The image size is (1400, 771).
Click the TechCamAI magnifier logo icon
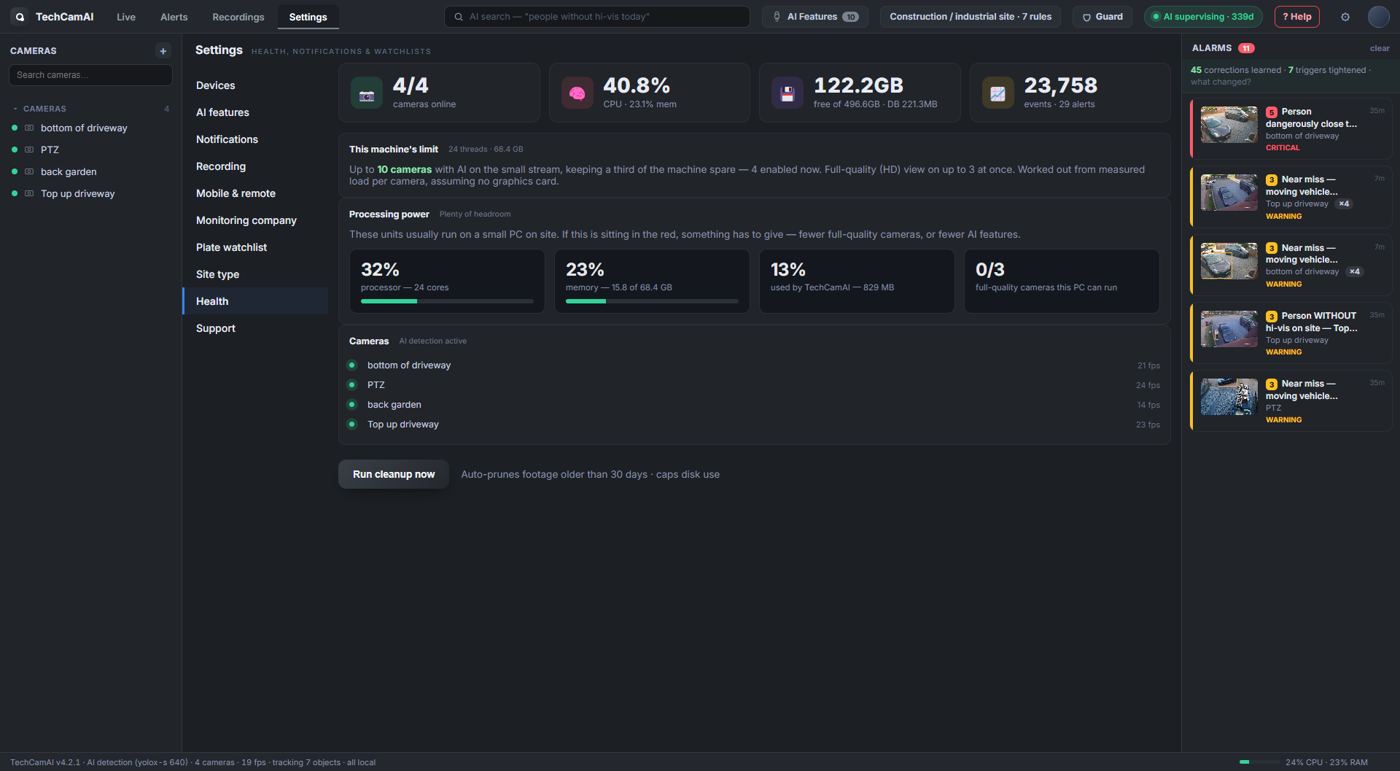coord(19,17)
